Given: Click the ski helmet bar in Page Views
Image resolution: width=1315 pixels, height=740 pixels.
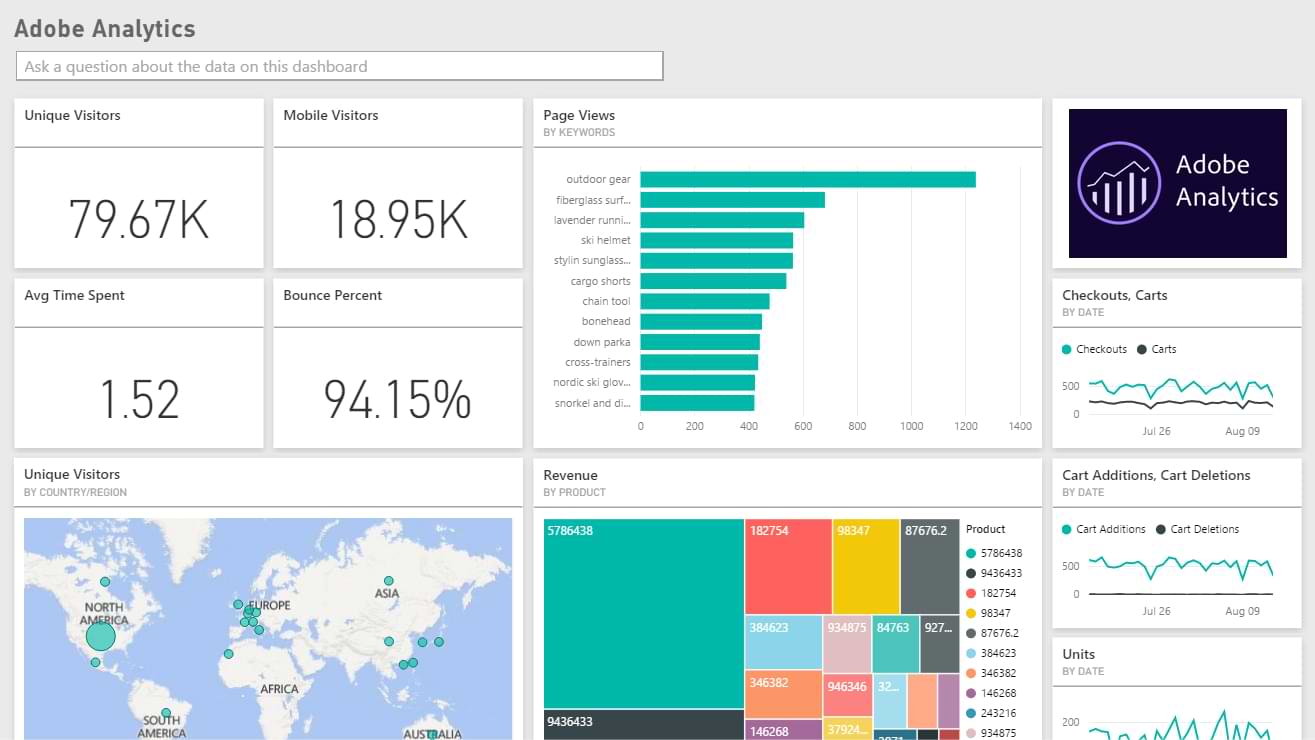Looking at the screenshot, I should click(716, 241).
